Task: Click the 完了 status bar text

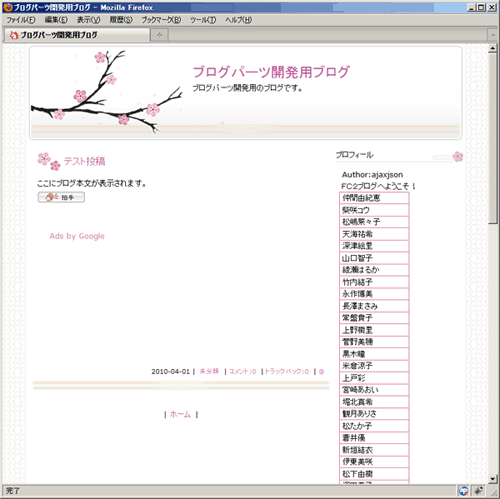Action: 13,491
